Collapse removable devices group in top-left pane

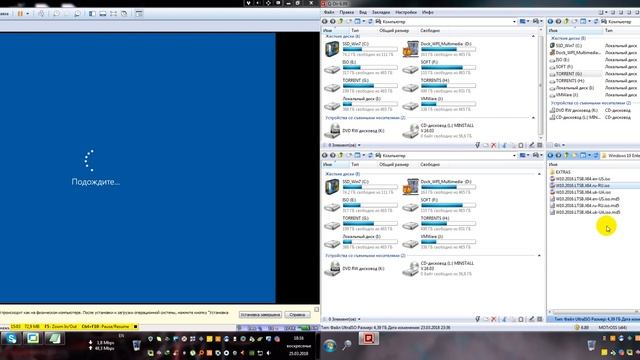coord(533,118)
